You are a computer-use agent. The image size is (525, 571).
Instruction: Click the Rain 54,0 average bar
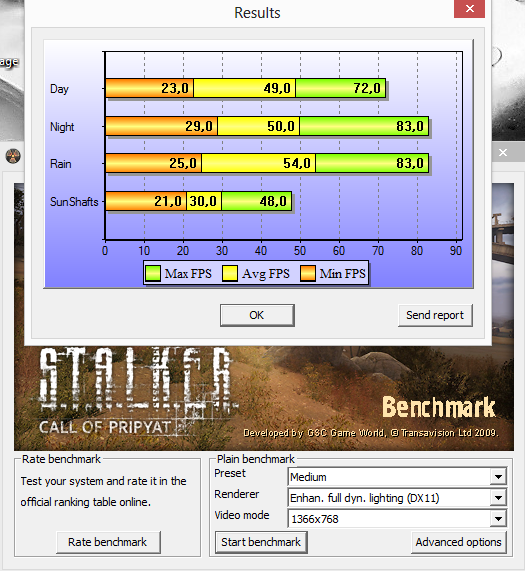pyautogui.click(x=258, y=163)
